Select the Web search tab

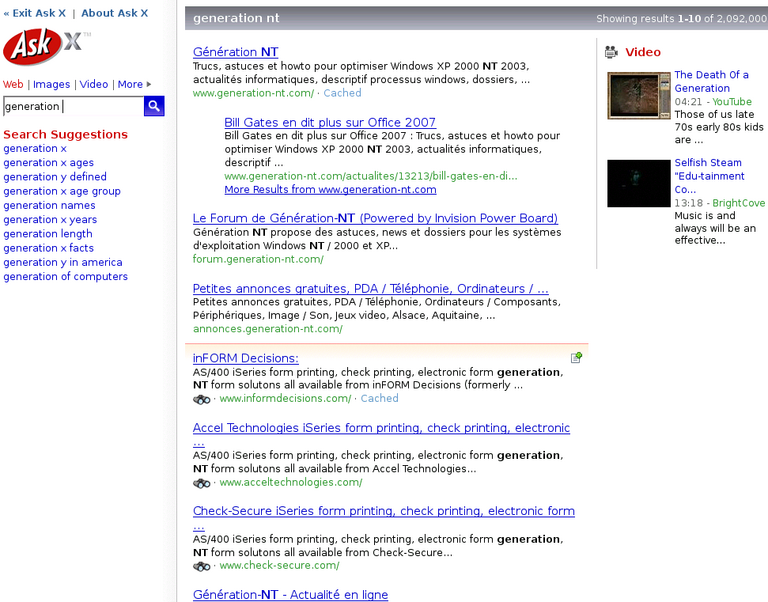13,84
